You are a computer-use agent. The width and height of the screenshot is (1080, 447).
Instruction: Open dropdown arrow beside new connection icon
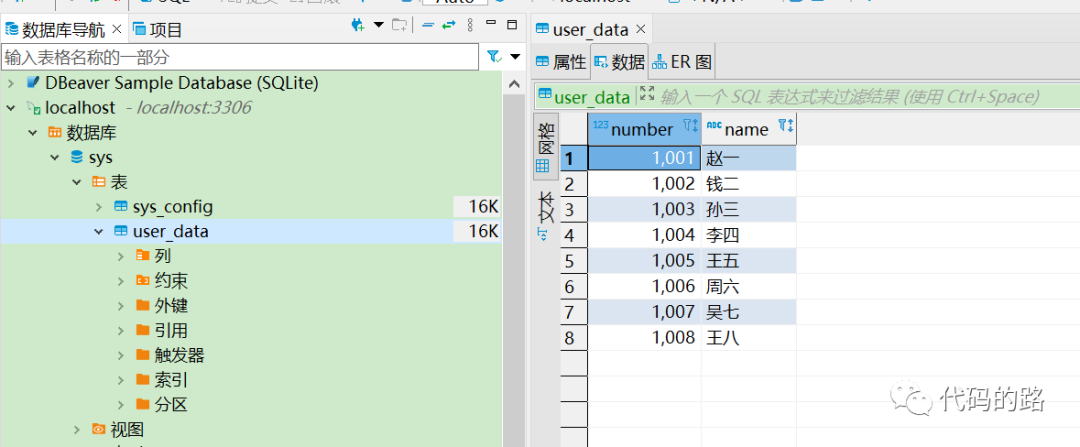[x=378, y=25]
